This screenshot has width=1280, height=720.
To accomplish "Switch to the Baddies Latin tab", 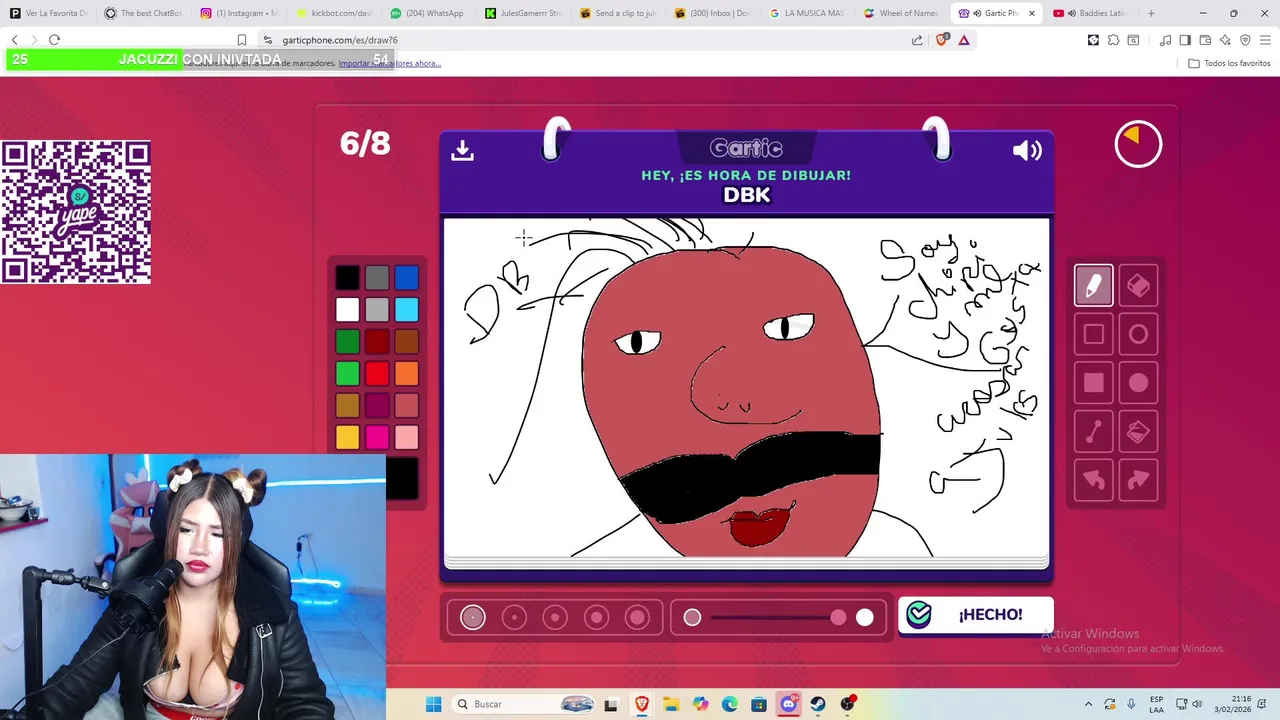I will (1091, 13).
